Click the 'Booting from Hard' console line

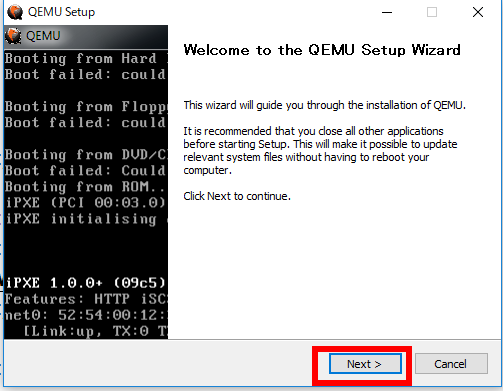86,59
